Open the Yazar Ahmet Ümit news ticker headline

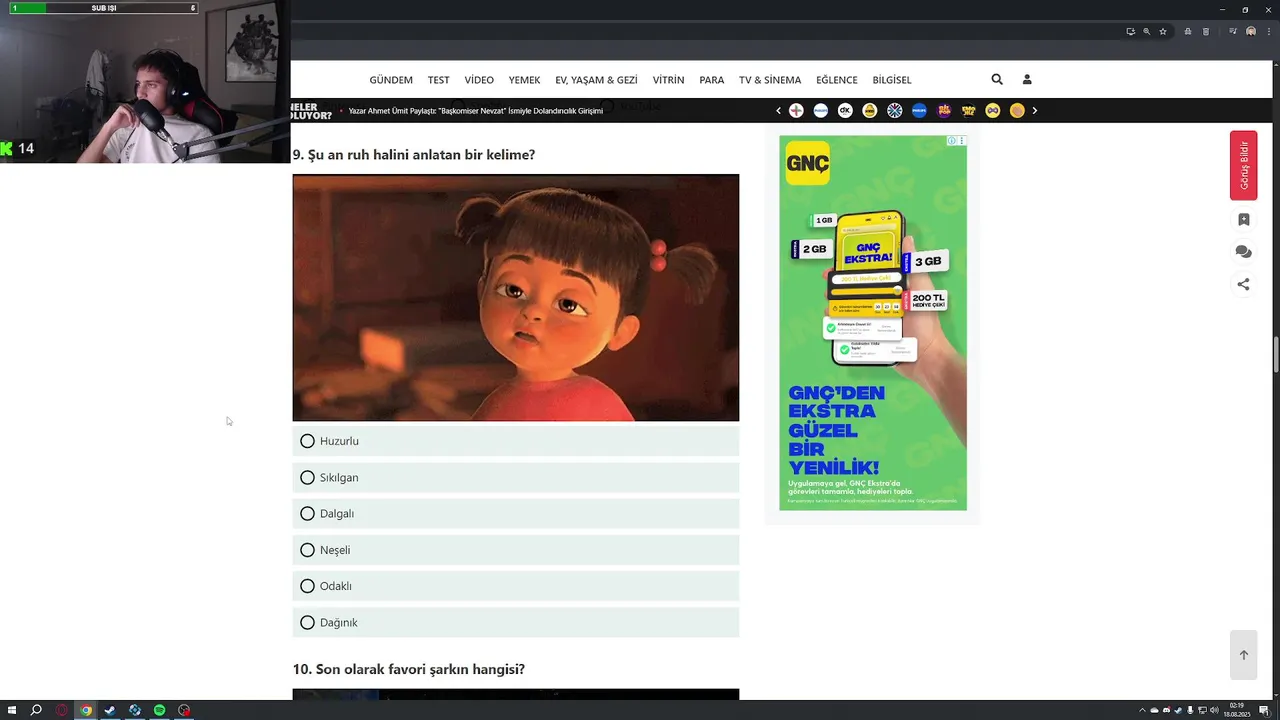(476, 111)
